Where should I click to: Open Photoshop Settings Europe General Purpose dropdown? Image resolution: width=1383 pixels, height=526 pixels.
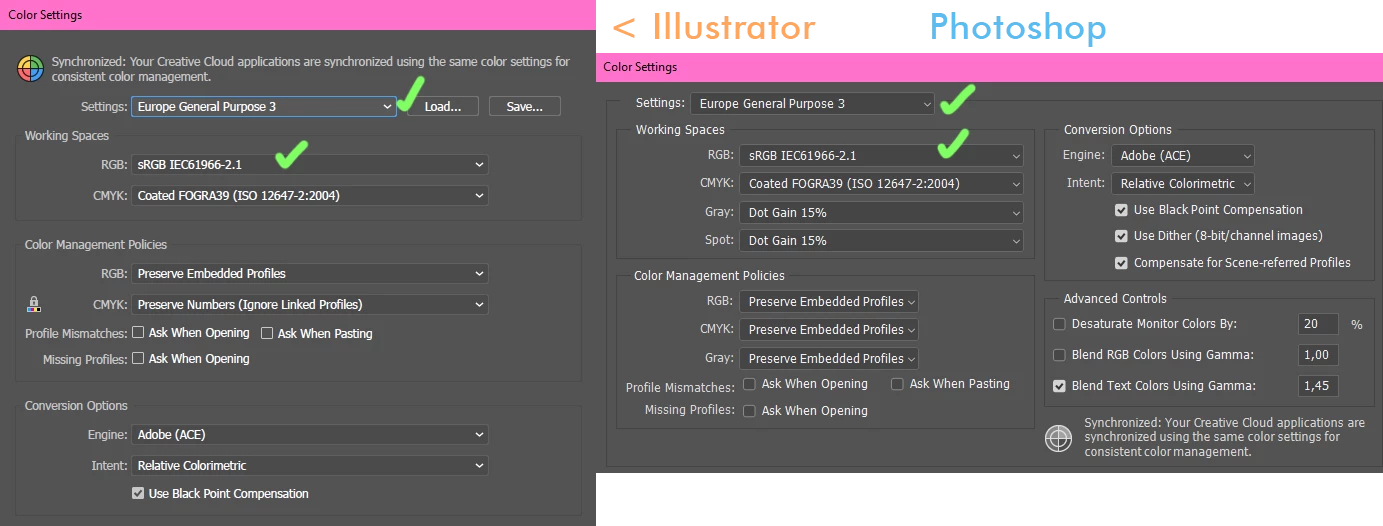coord(813,103)
